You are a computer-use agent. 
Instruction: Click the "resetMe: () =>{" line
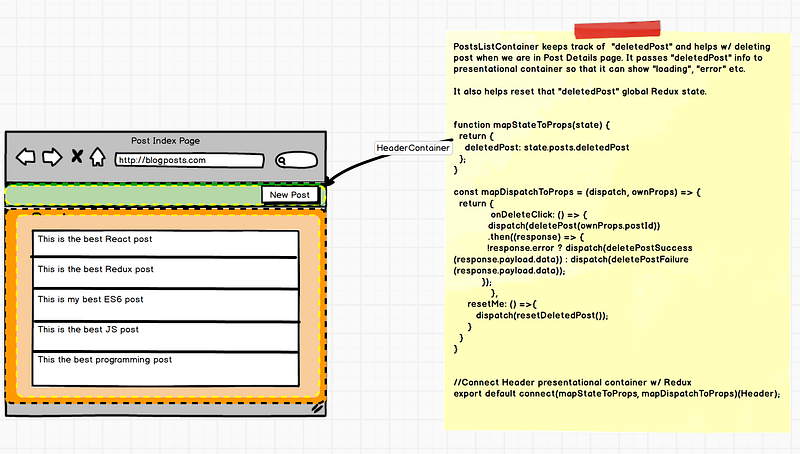pyautogui.click(x=502, y=304)
